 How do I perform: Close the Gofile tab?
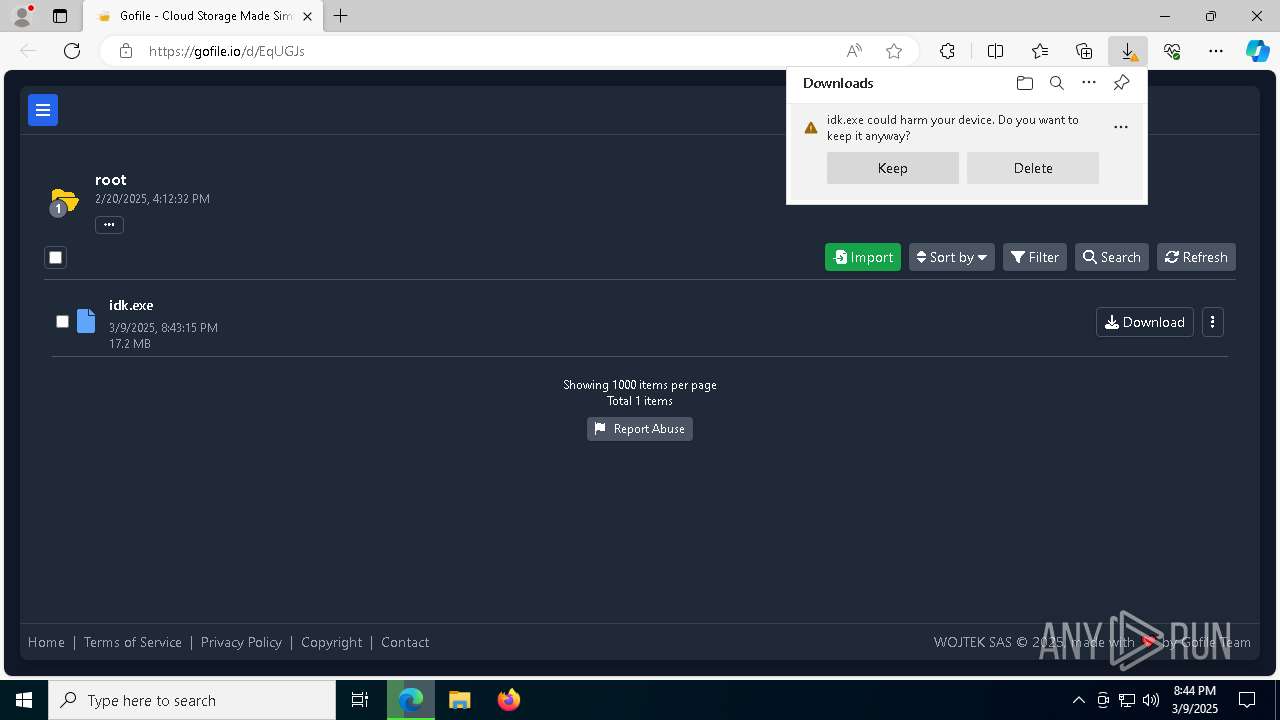coord(308,16)
